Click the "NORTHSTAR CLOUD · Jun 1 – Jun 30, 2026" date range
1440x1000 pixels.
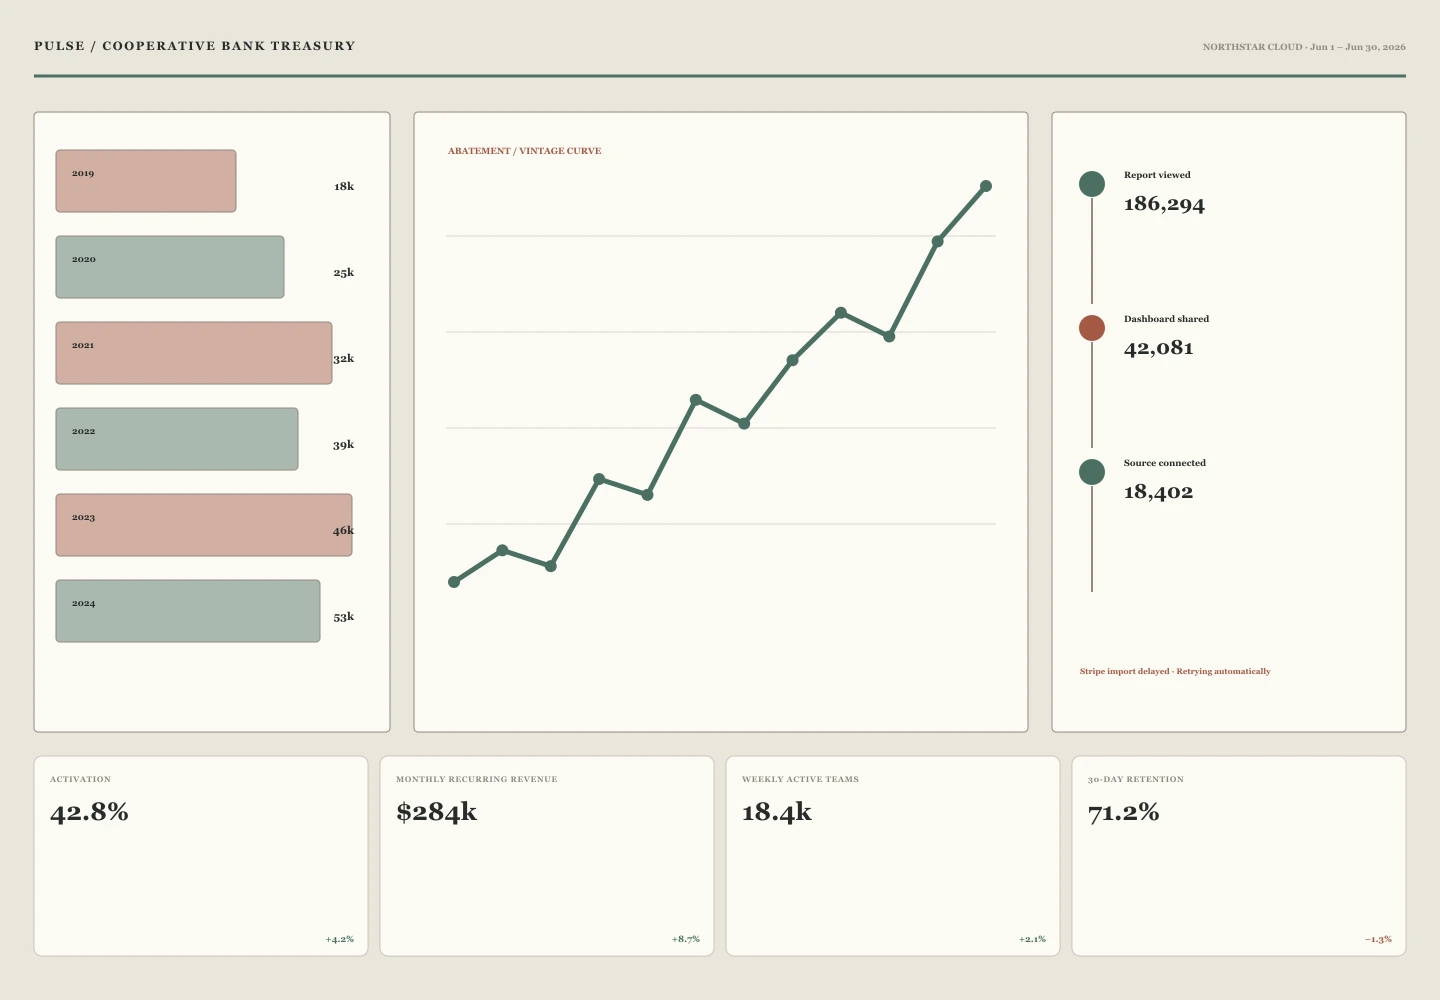[1304, 47]
